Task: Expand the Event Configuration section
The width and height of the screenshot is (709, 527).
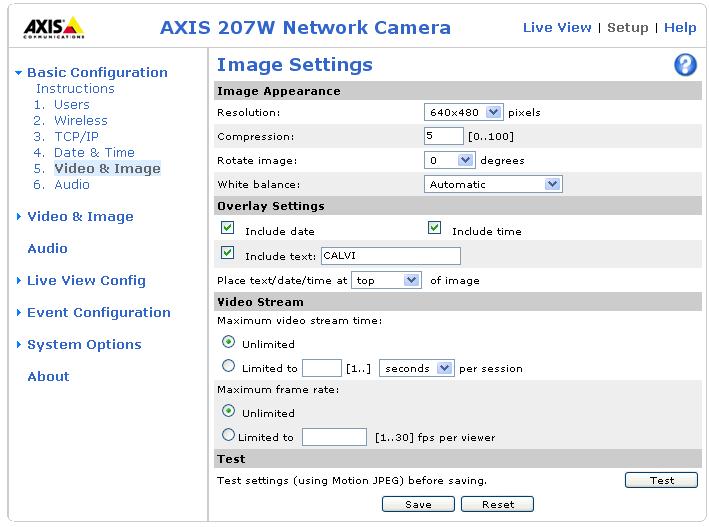Action: (x=99, y=313)
